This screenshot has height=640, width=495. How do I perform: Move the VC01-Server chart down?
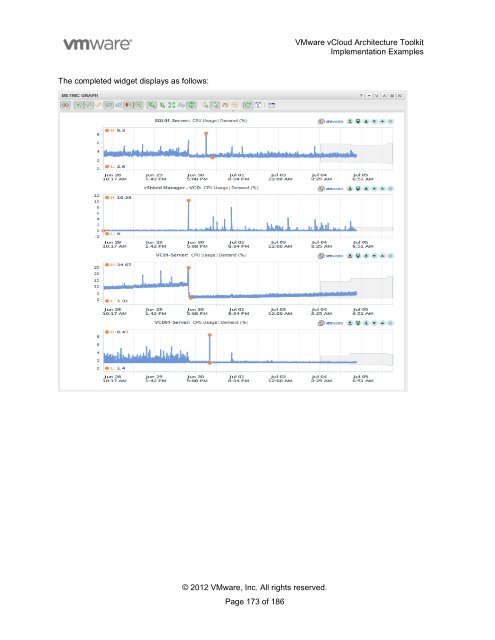(x=374, y=256)
